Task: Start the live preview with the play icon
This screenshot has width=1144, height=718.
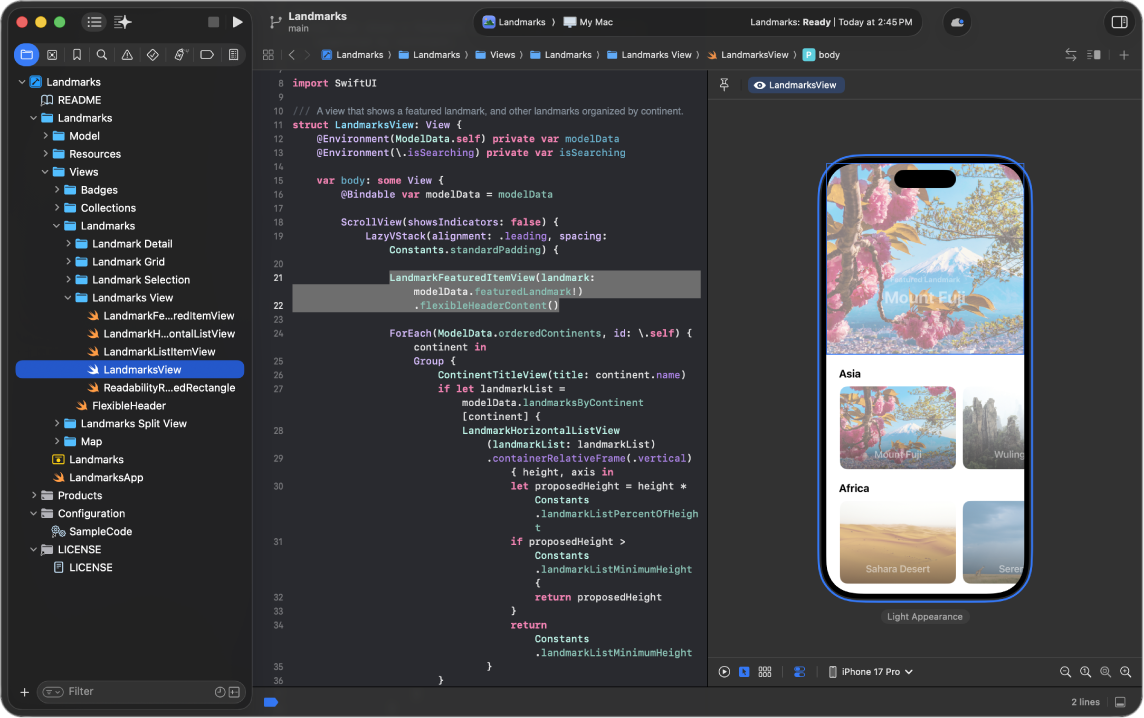Action: 724,671
